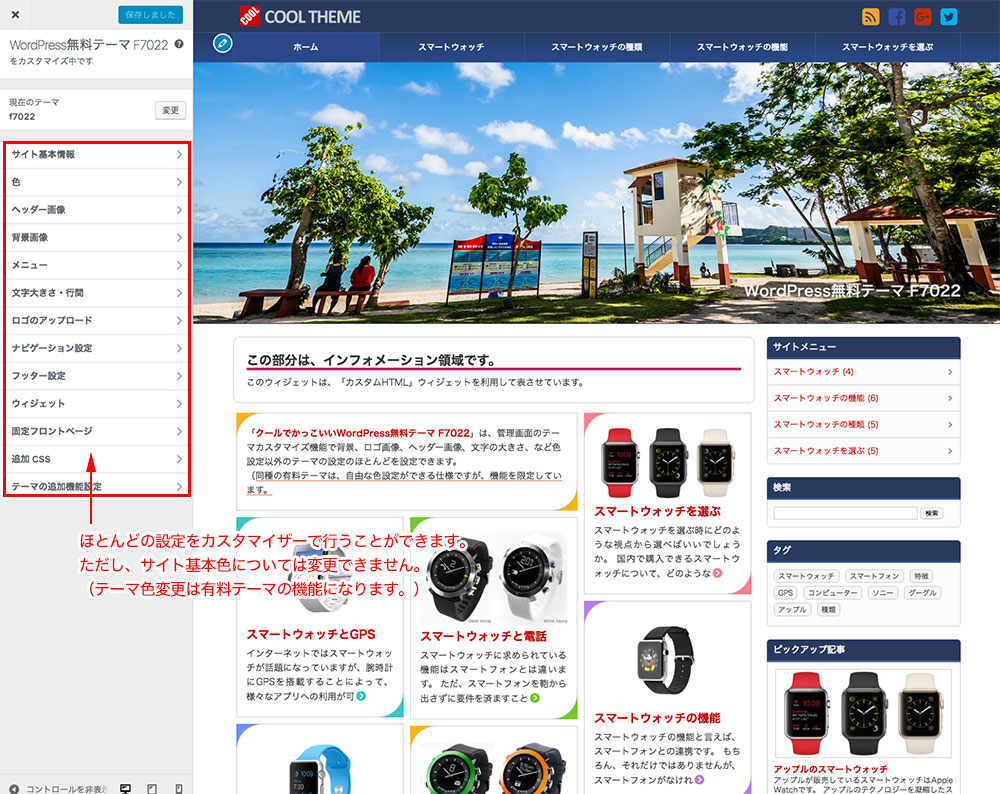
Task: Open the 固定フロントページ section
Action: pyautogui.click(x=97, y=431)
